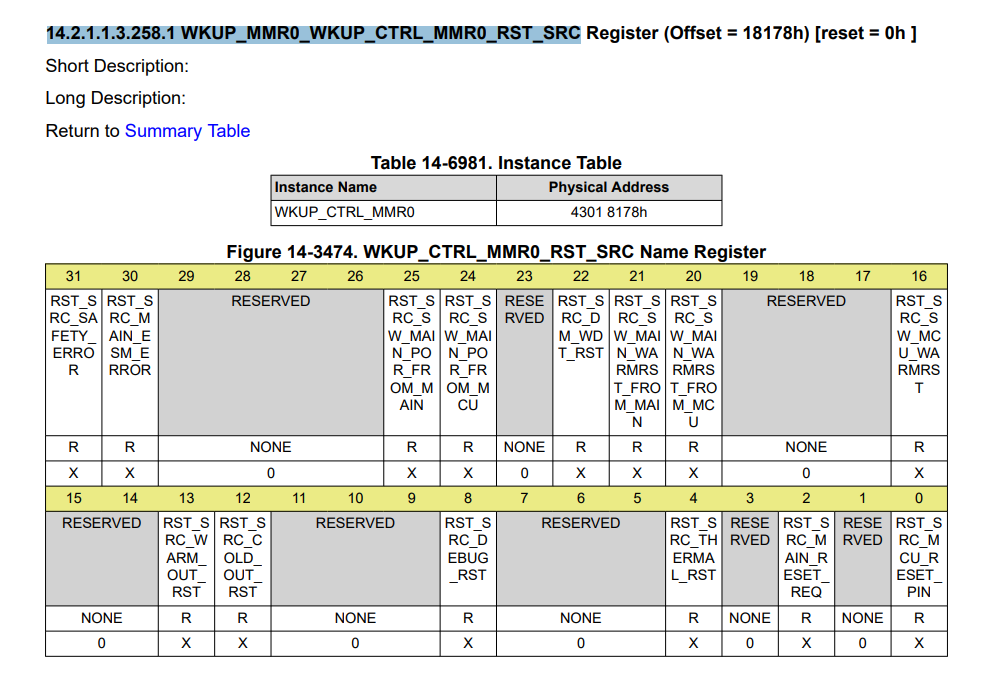This screenshot has width=994, height=681.
Task: Click bit number 16 in the header row
Action: coord(919,276)
